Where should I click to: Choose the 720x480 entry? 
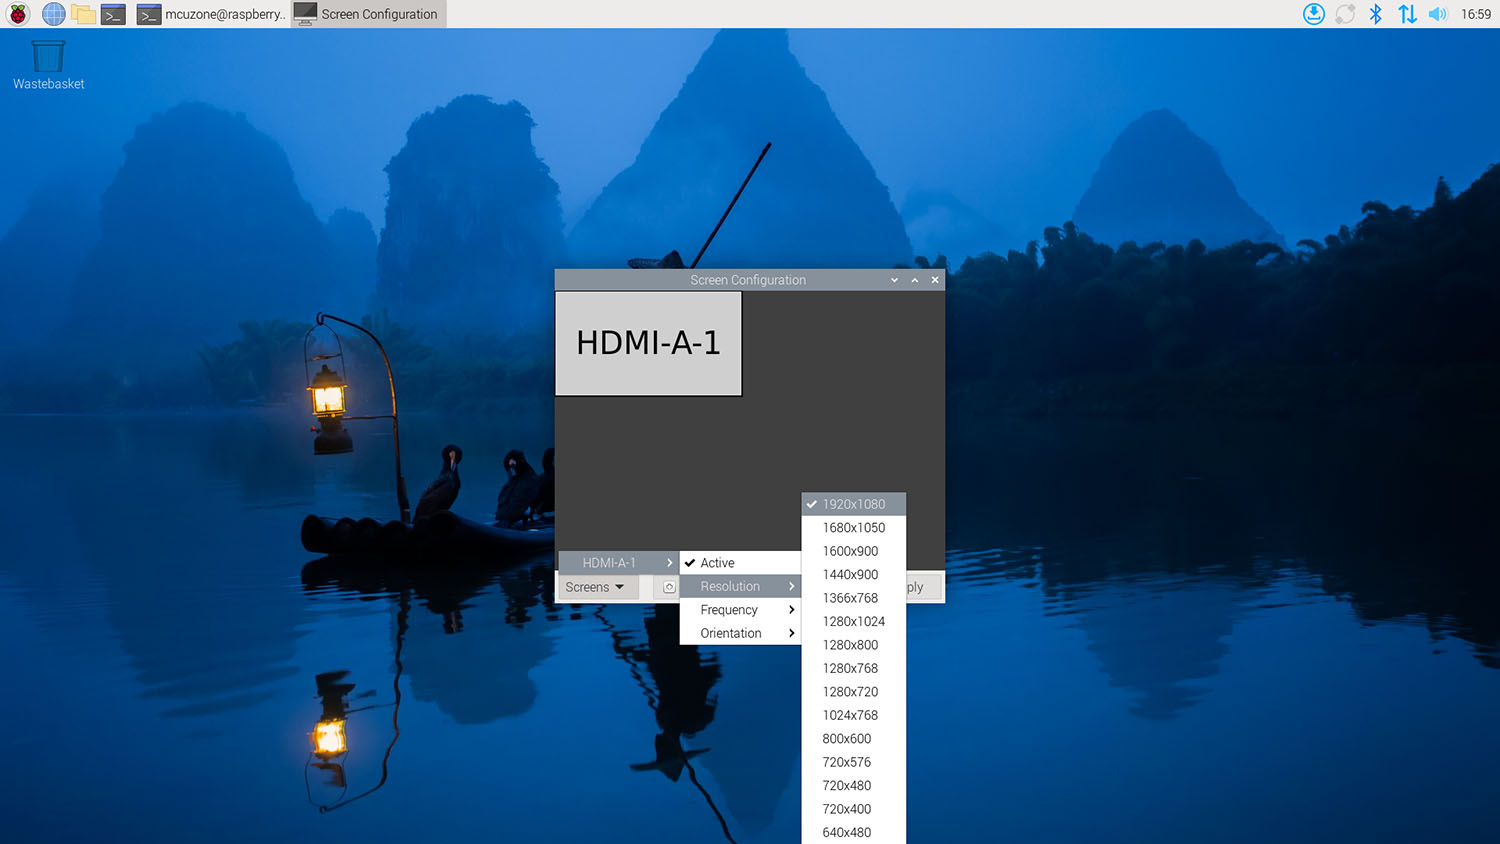click(854, 786)
